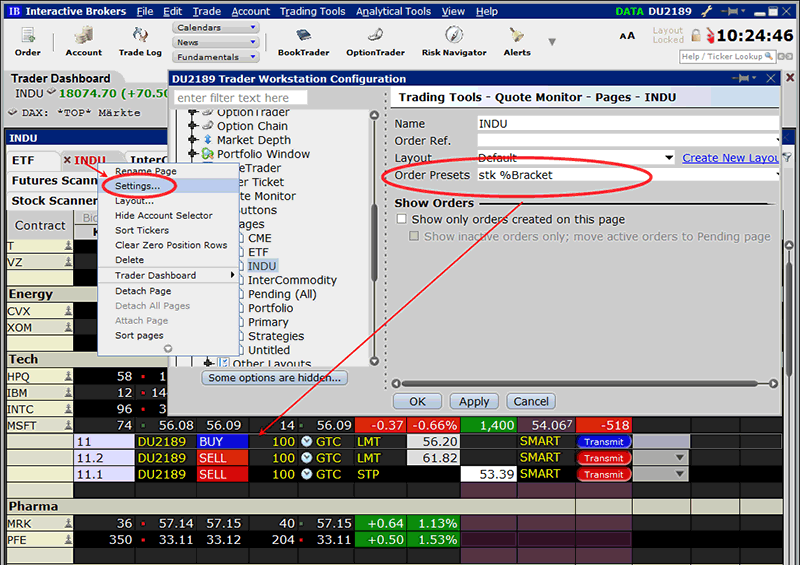Viewport: 800px width, 565px height.
Task: Open the View menu
Action: click(x=453, y=11)
